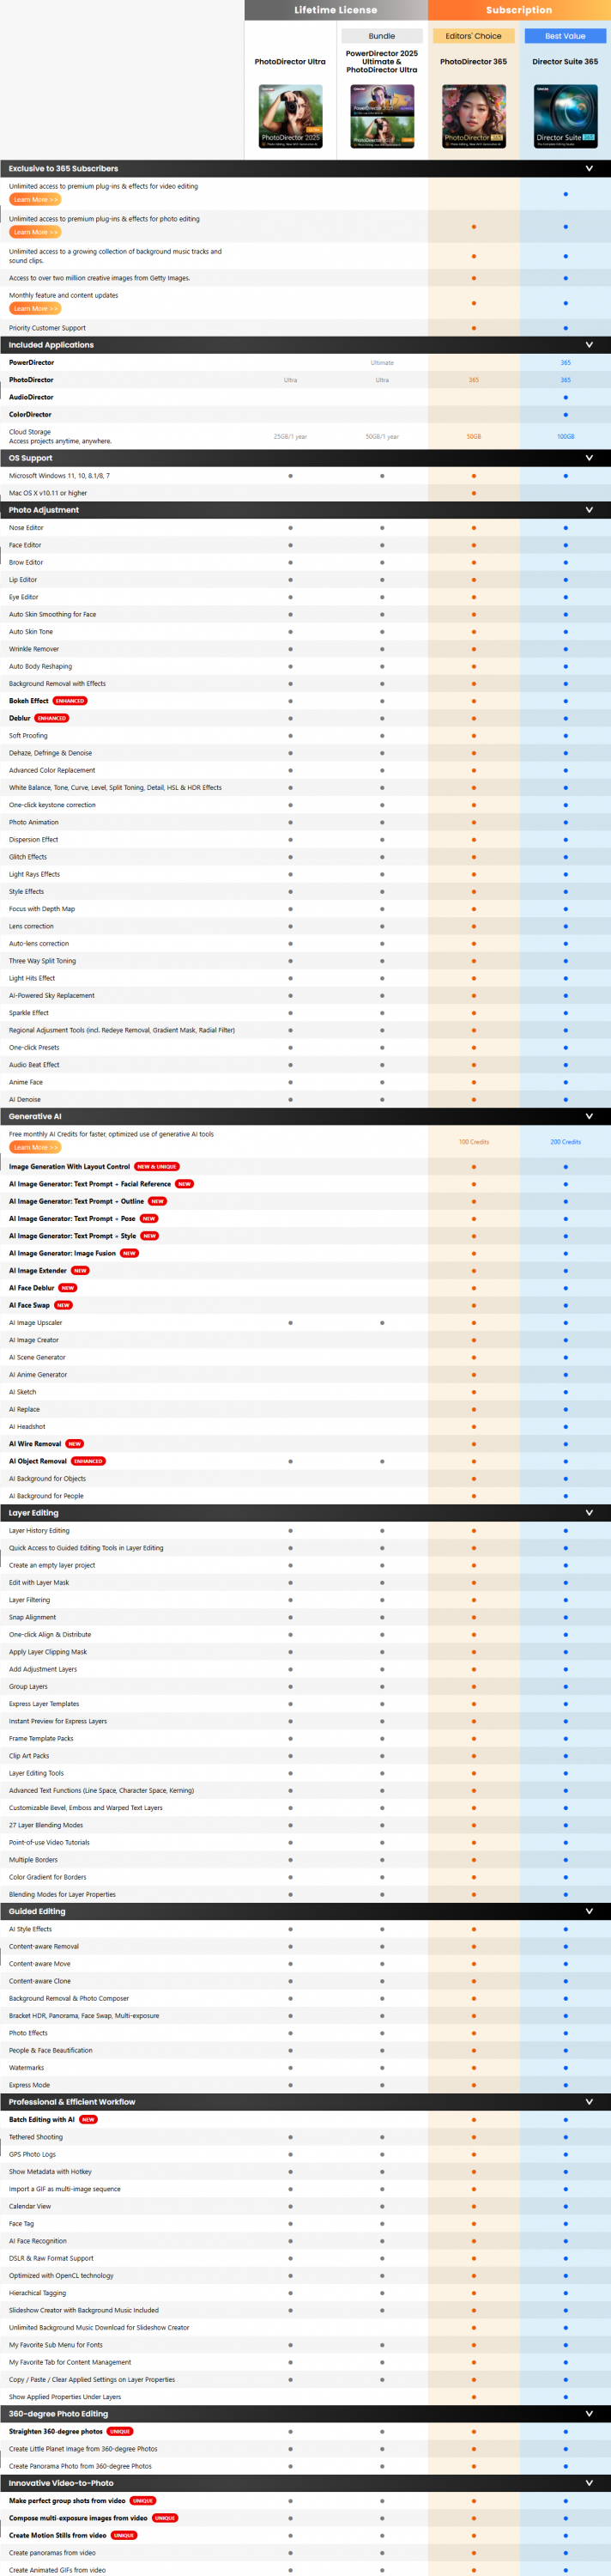This screenshot has height=2576, width=611.
Task: Click the Director Suite 365 product title
Action: click(x=565, y=62)
